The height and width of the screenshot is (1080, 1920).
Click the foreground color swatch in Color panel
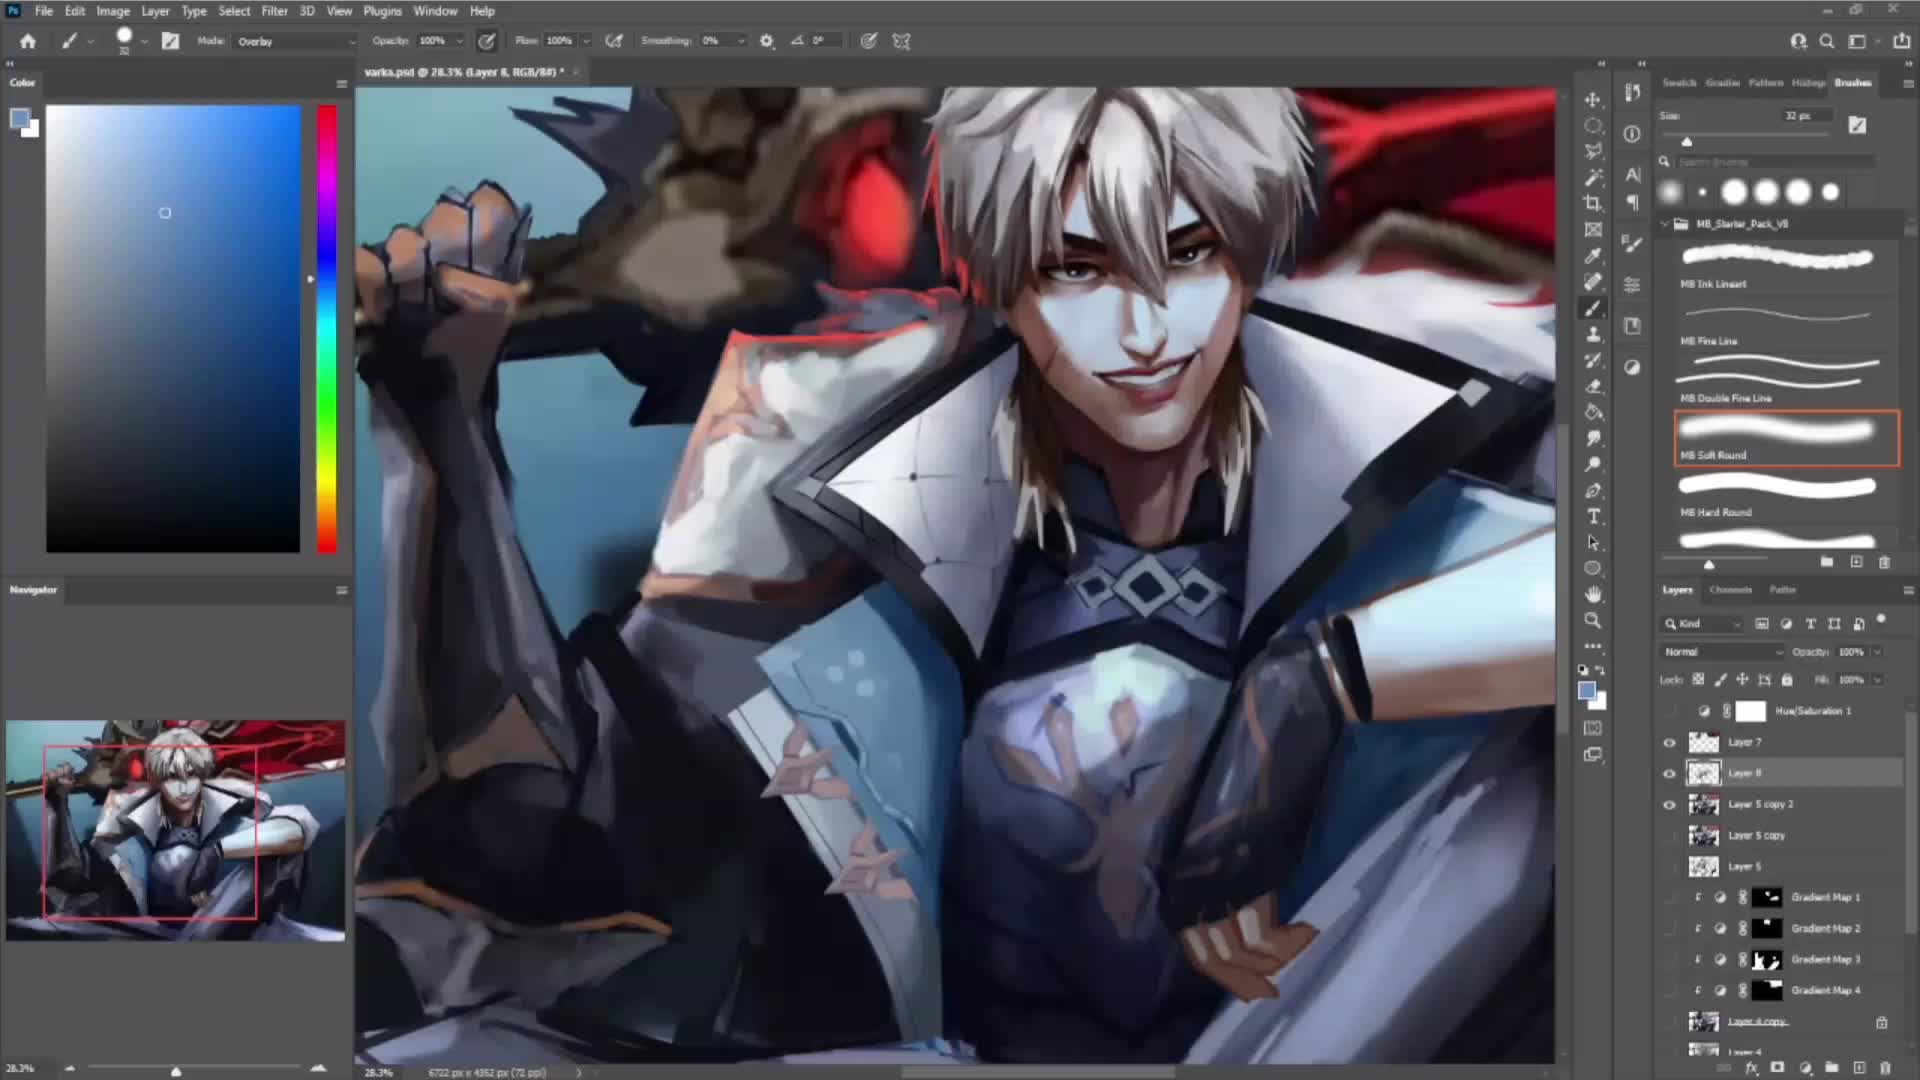(19, 120)
